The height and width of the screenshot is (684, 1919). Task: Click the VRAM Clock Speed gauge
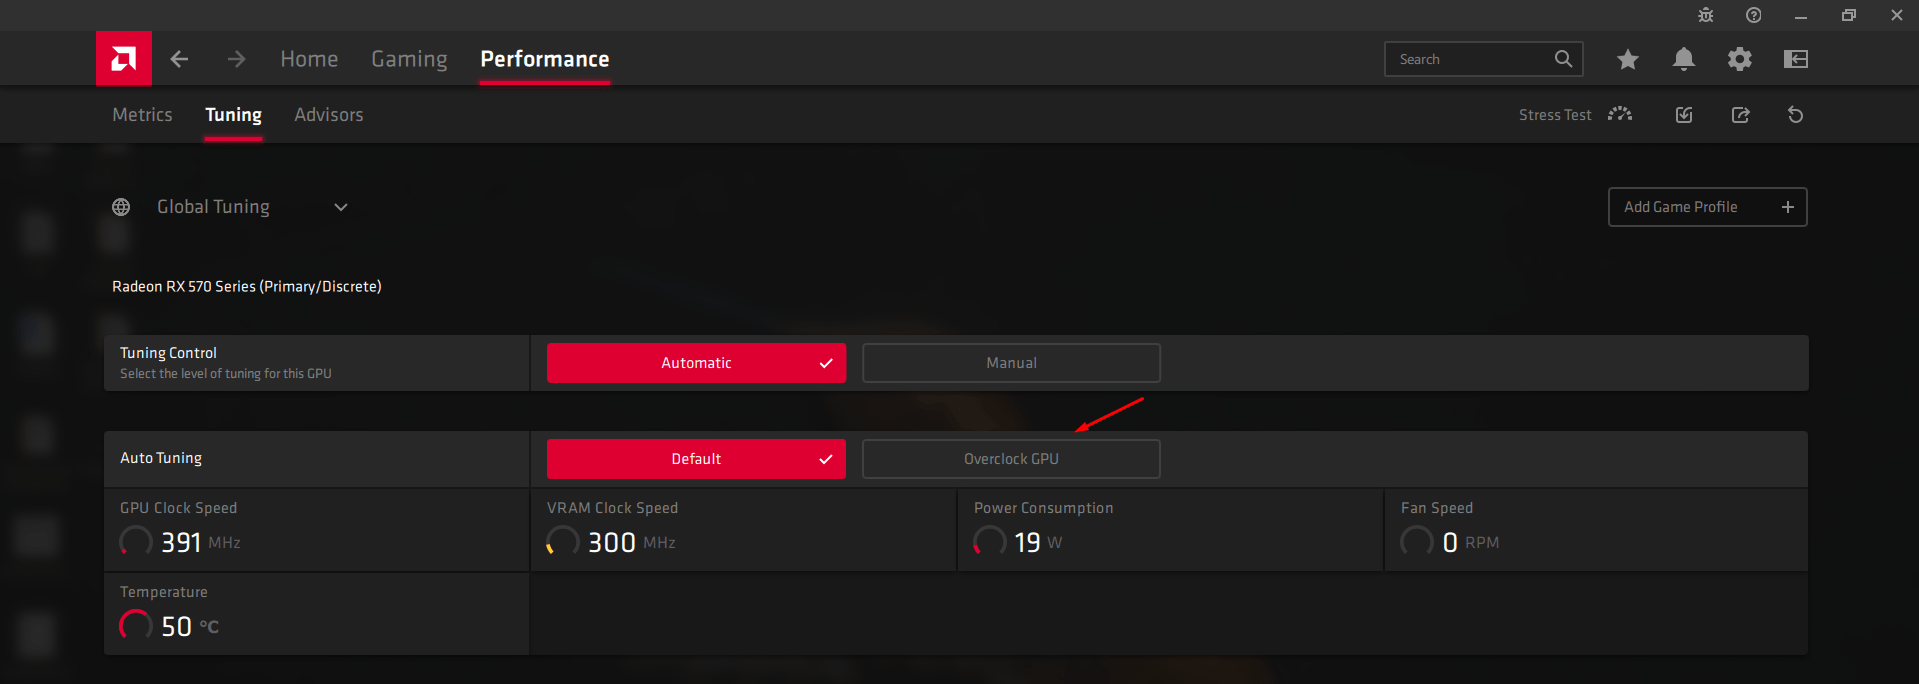pos(563,542)
